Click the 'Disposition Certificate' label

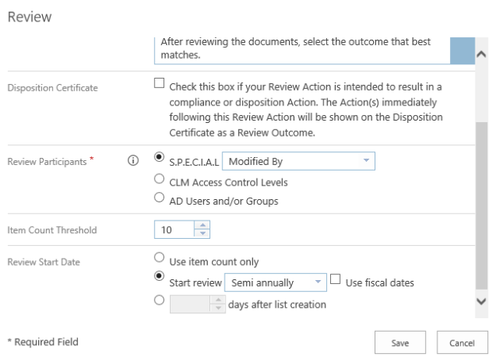point(53,88)
